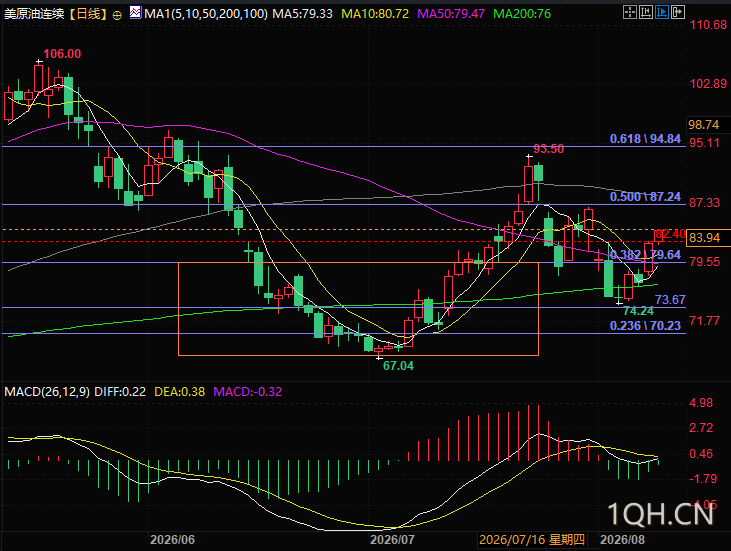Click the 2026/06 time axis label
This screenshot has width=731, height=551.
click(172, 540)
